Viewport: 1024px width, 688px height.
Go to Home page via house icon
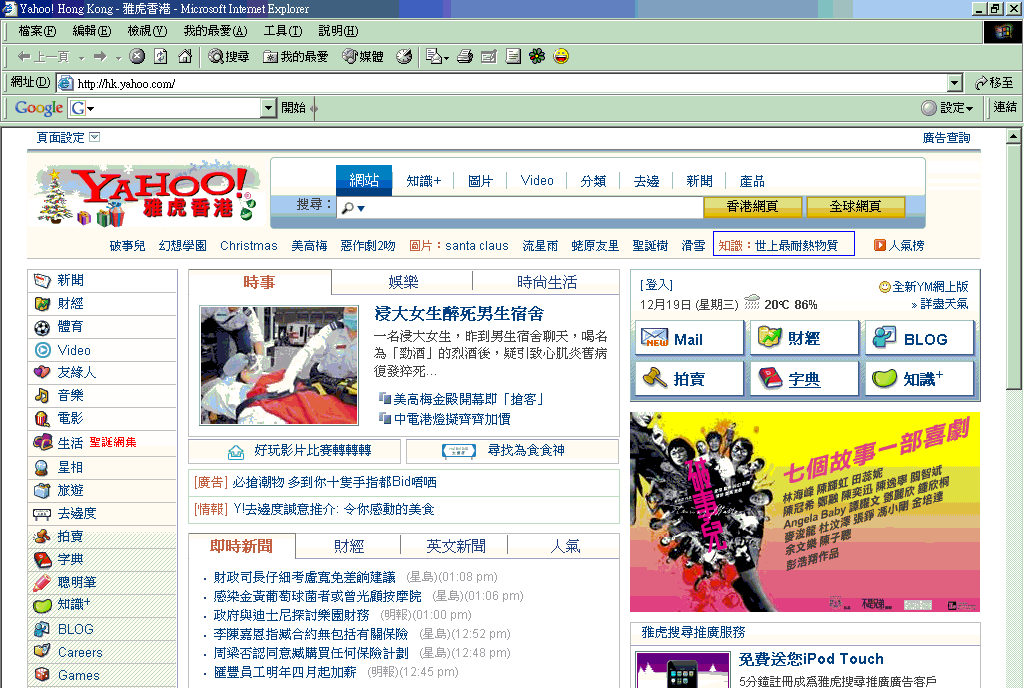(185, 57)
